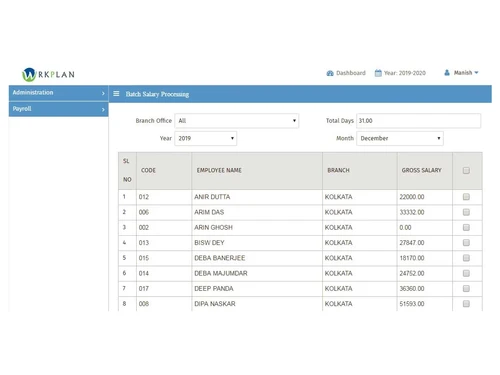Click employee name BISW DEY
This screenshot has height=375, width=500.
[209, 243]
